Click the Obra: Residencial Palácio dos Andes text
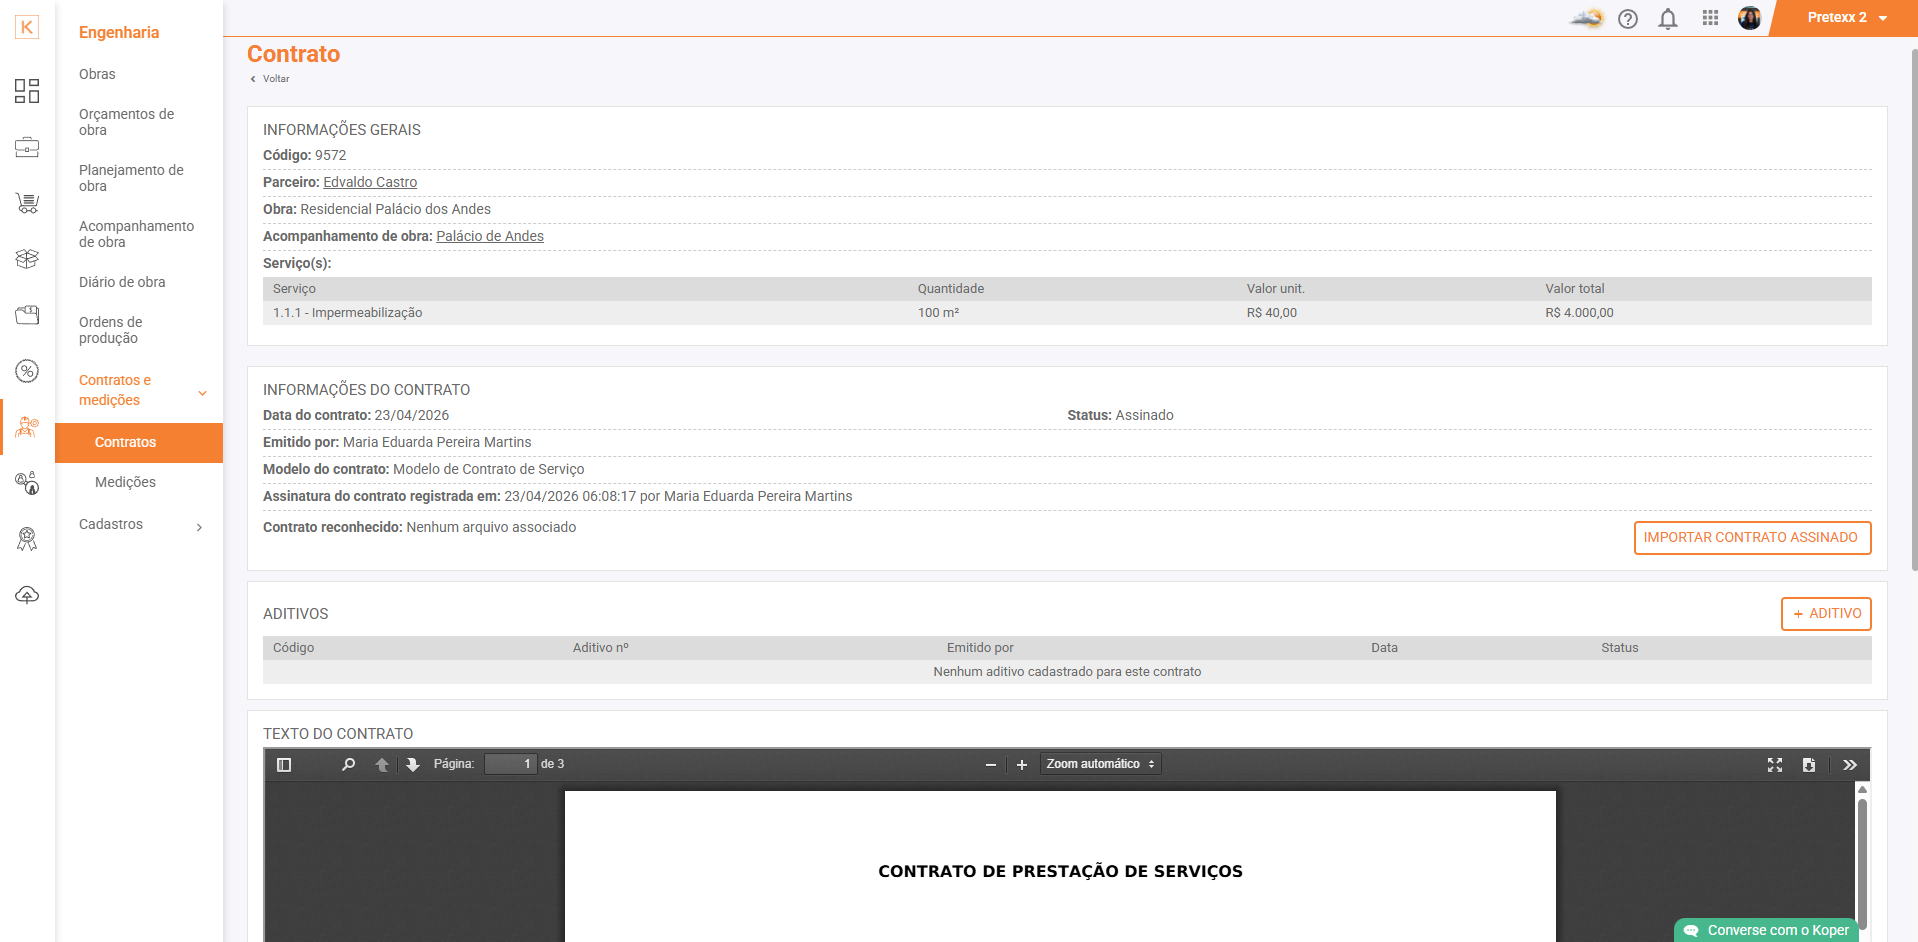Image resolution: width=1918 pixels, height=942 pixels. (377, 209)
